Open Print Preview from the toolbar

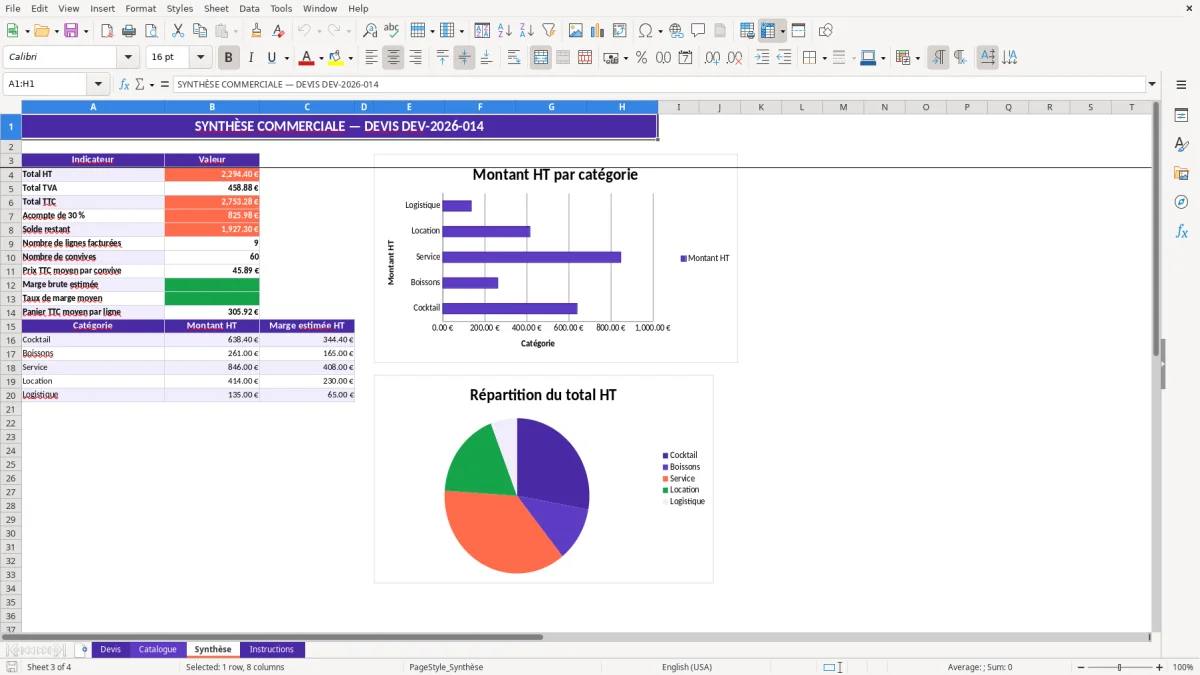(x=151, y=31)
